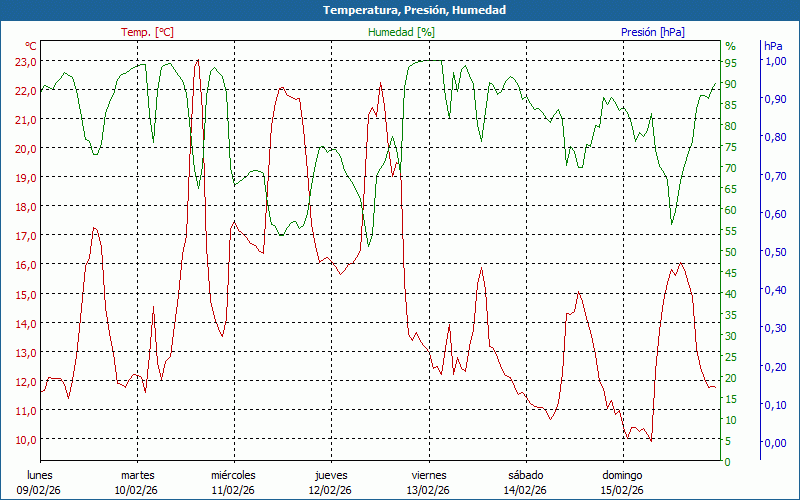Viewport: 800px width, 500px height.
Task: Click the 0,00 tick on pressure axis
Action: (x=775, y=443)
